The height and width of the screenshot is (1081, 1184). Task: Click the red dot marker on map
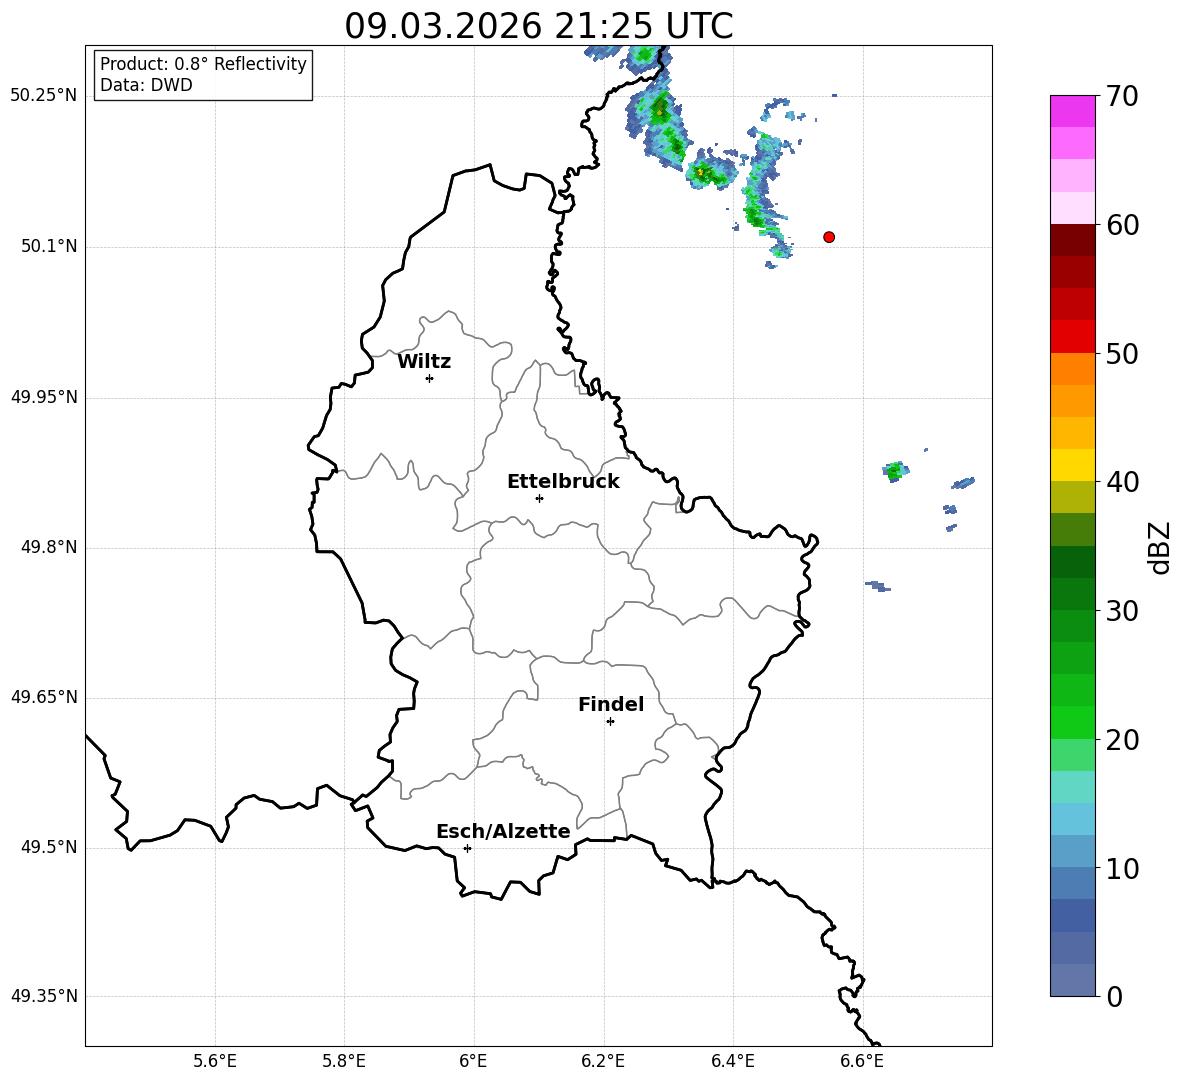829,237
